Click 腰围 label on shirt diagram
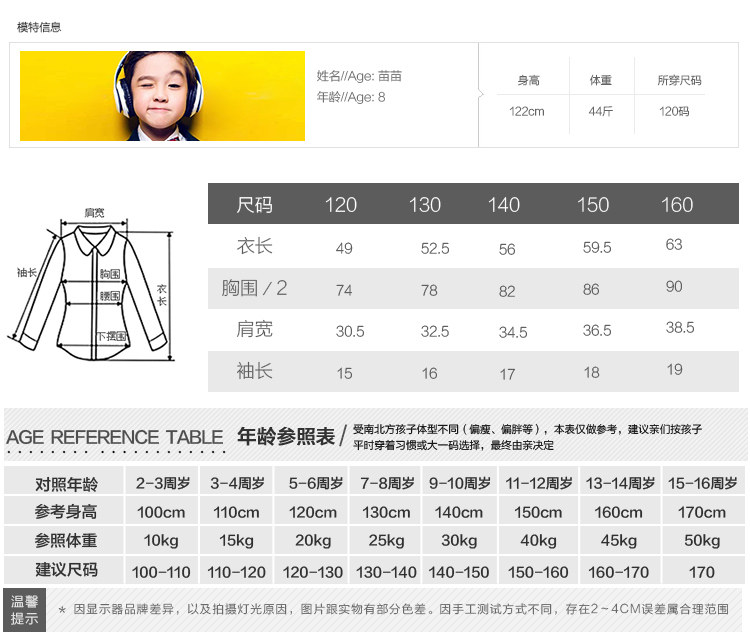The height and width of the screenshot is (640, 750). (x=110, y=297)
